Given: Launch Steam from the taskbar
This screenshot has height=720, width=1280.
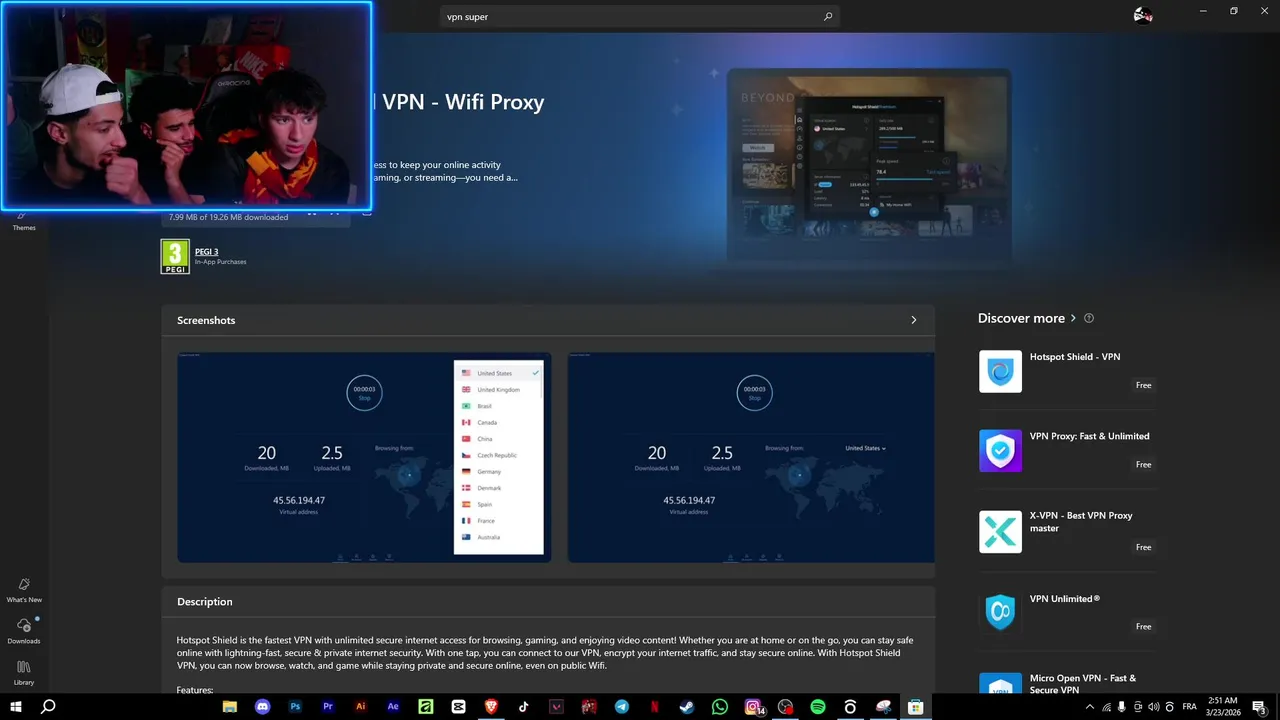Looking at the screenshot, I should (687, 707).
